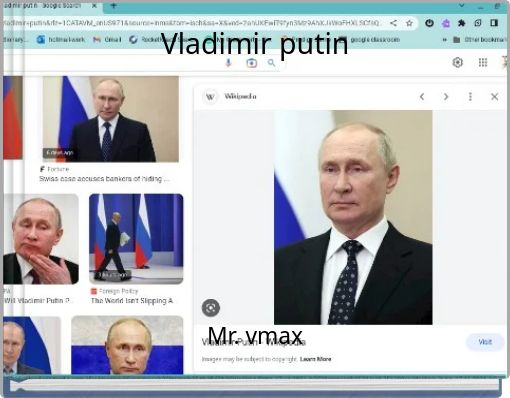Click the Foreign Policy source label
The width and height of the screenshot is (510, 398).
pos(115,291)
